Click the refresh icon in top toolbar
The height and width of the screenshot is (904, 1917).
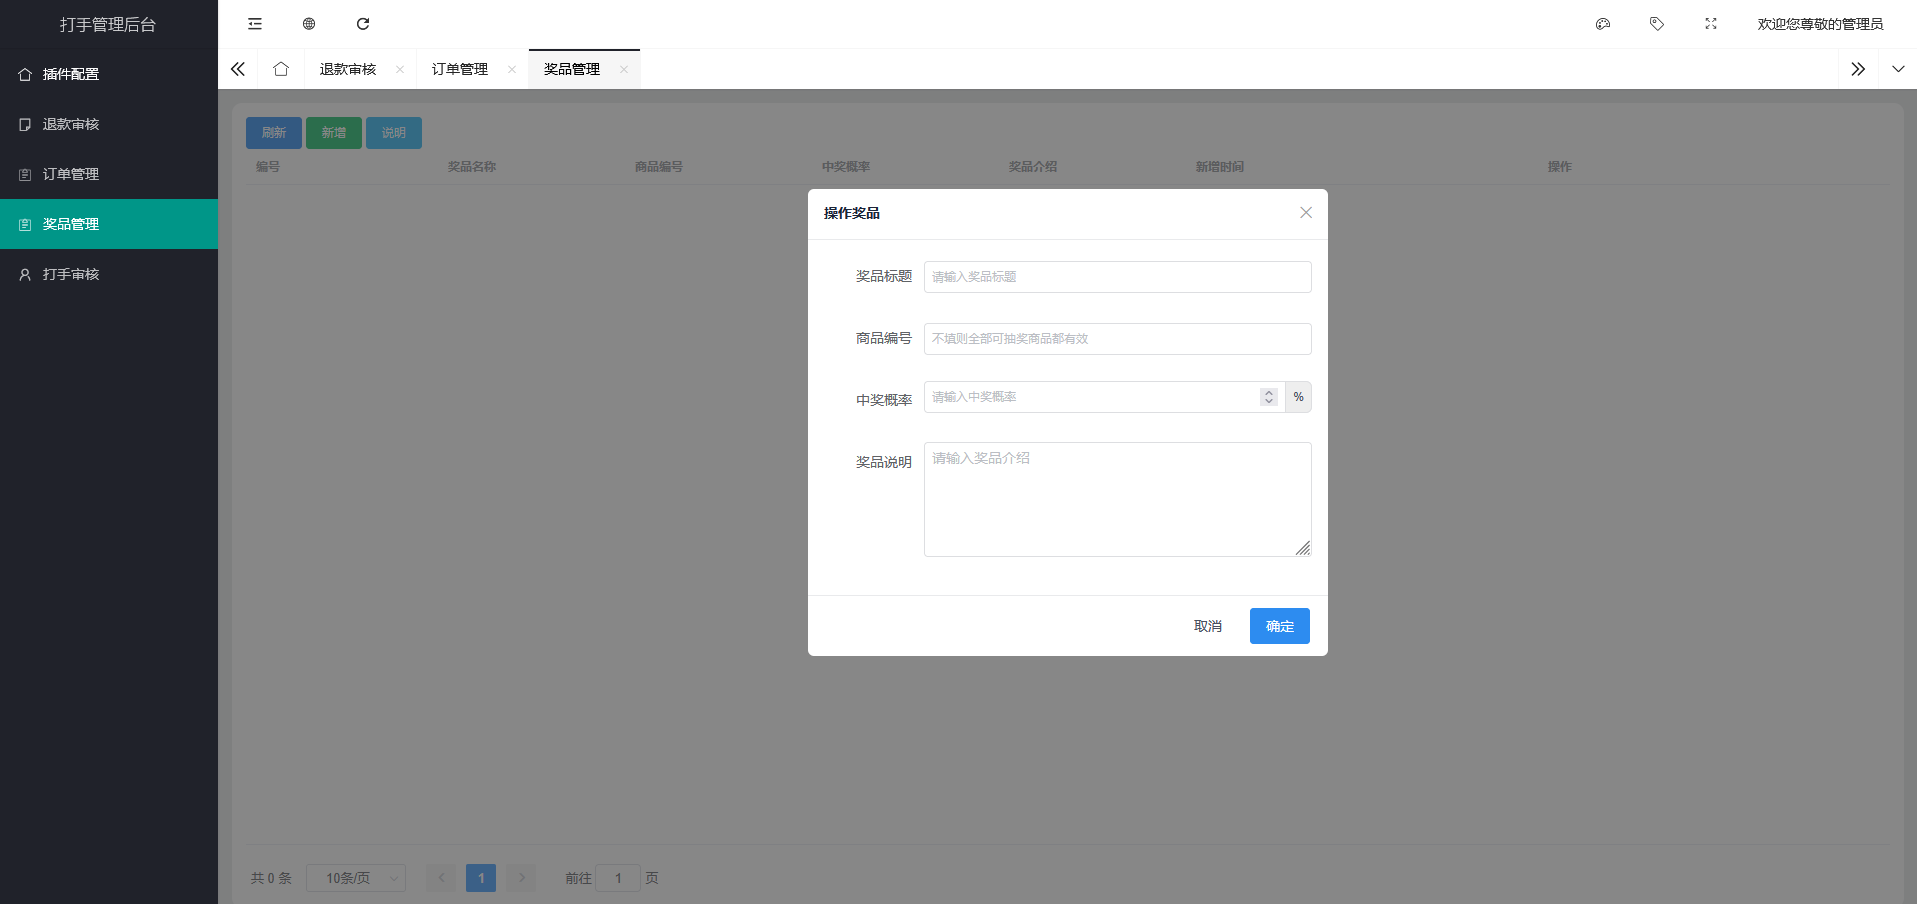click(x=363, y=24)
